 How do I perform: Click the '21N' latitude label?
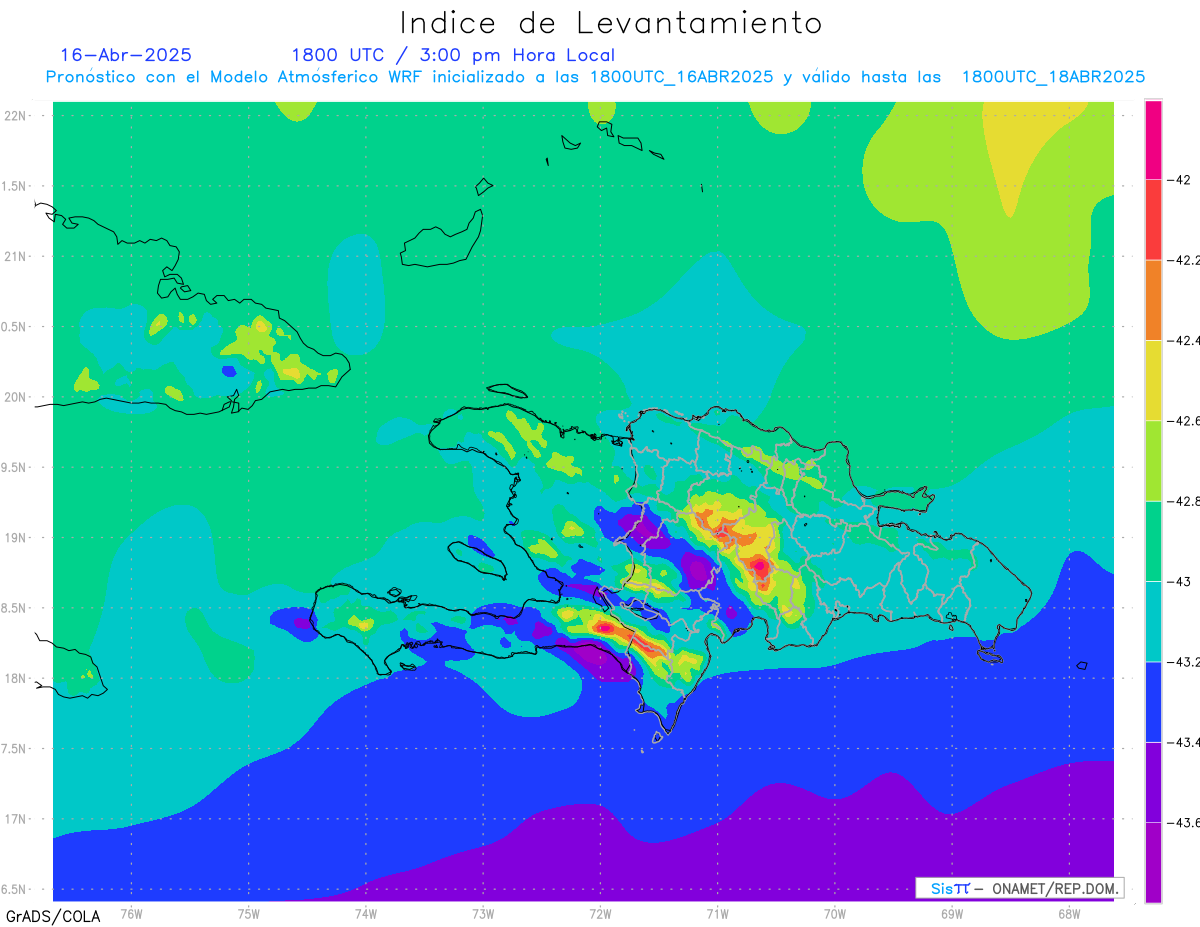[17, 256]
